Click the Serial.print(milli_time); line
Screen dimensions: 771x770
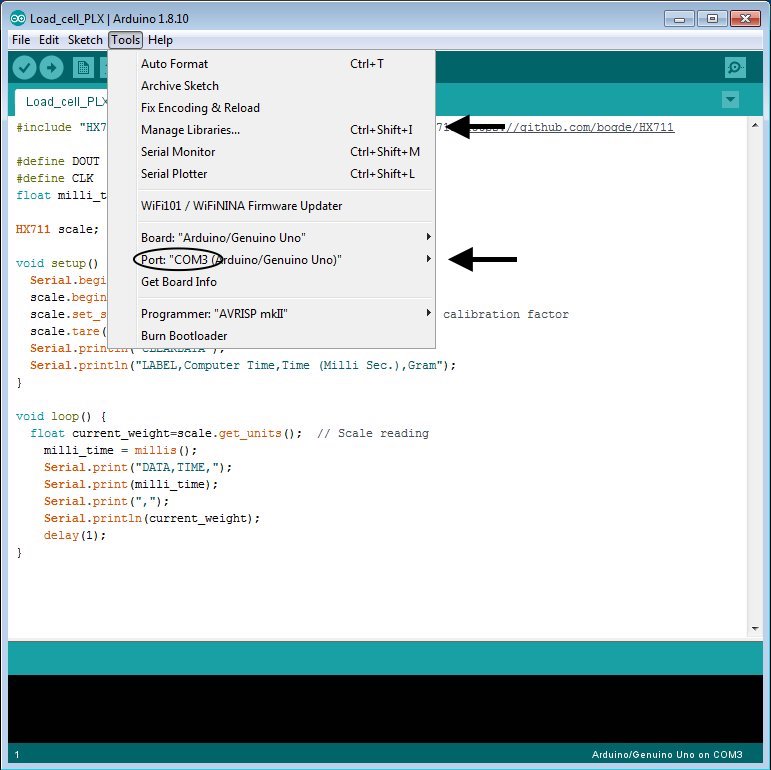(x=131, y=484)
